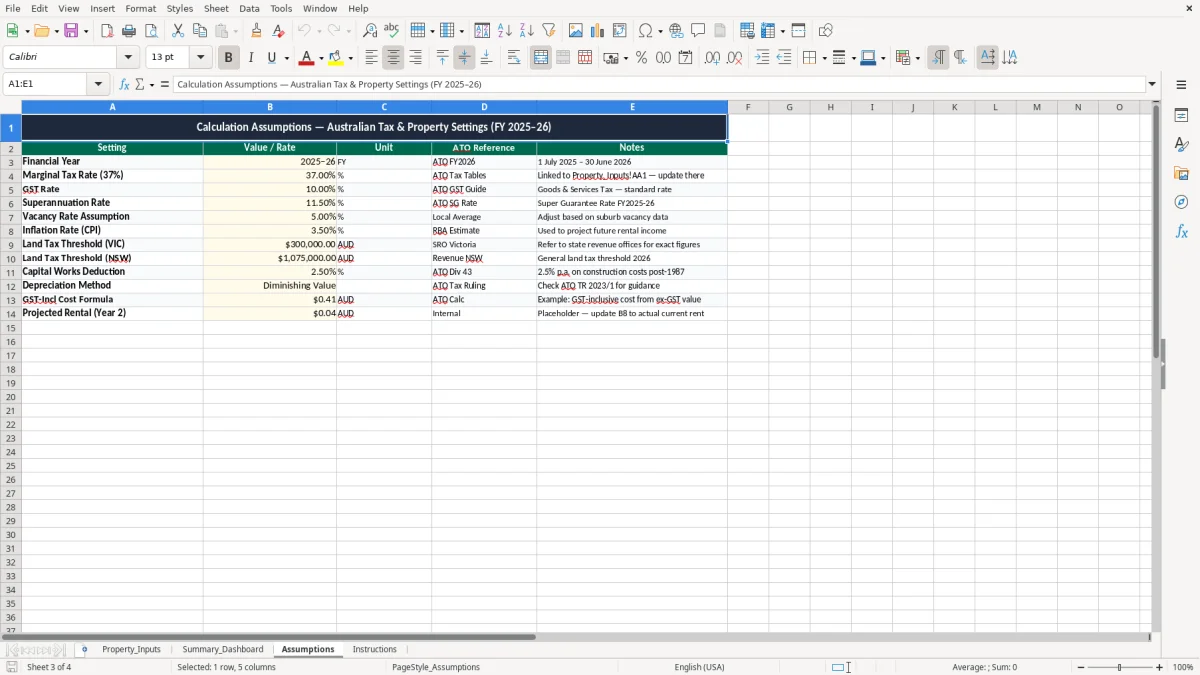Open the Function Wizard fx icon
This screenshot has width=1200, height=675.
point(124,85)
